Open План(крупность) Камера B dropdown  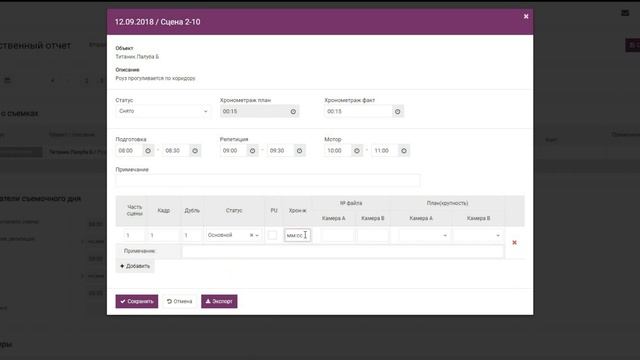[478, 235]
